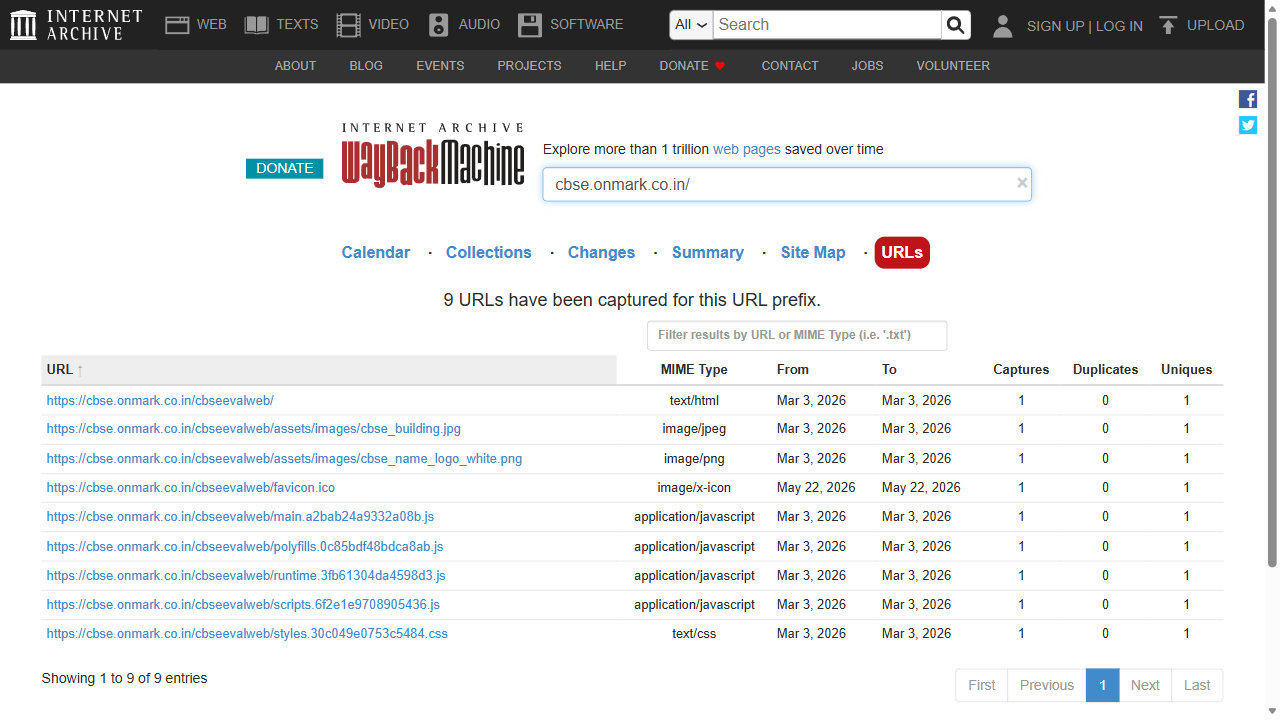The width and height of the screenshot is (1280, 720).
Task: Open the main.a2bab24a9332a08b.js link
Action: click(240, 517)
